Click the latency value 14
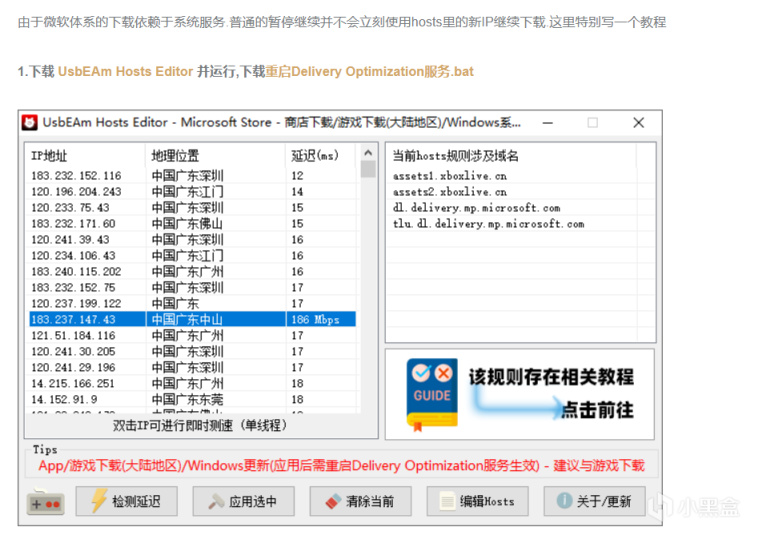This screenshot has width=762, height=535. [297, 191]
